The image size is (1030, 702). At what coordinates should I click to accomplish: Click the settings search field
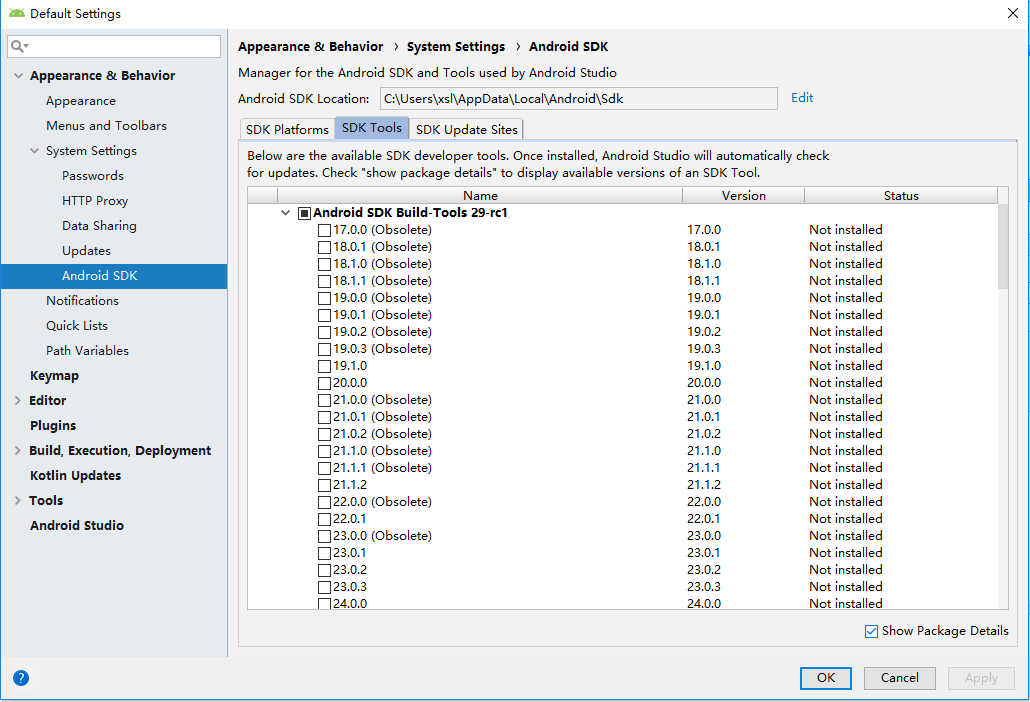tap(114, 46)
